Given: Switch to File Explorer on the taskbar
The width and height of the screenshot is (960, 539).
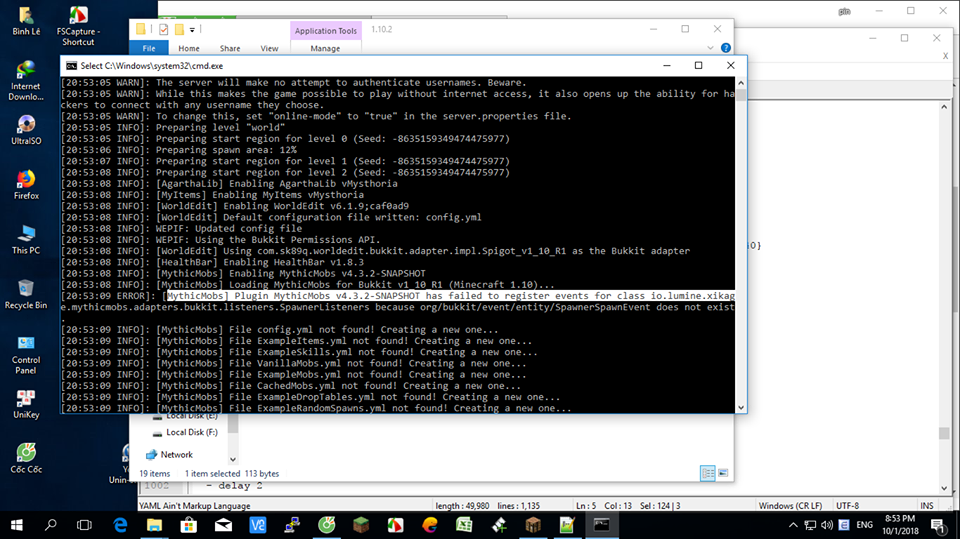Looking at the screenshot, I should pyautogui.click(x=154, y=525).
